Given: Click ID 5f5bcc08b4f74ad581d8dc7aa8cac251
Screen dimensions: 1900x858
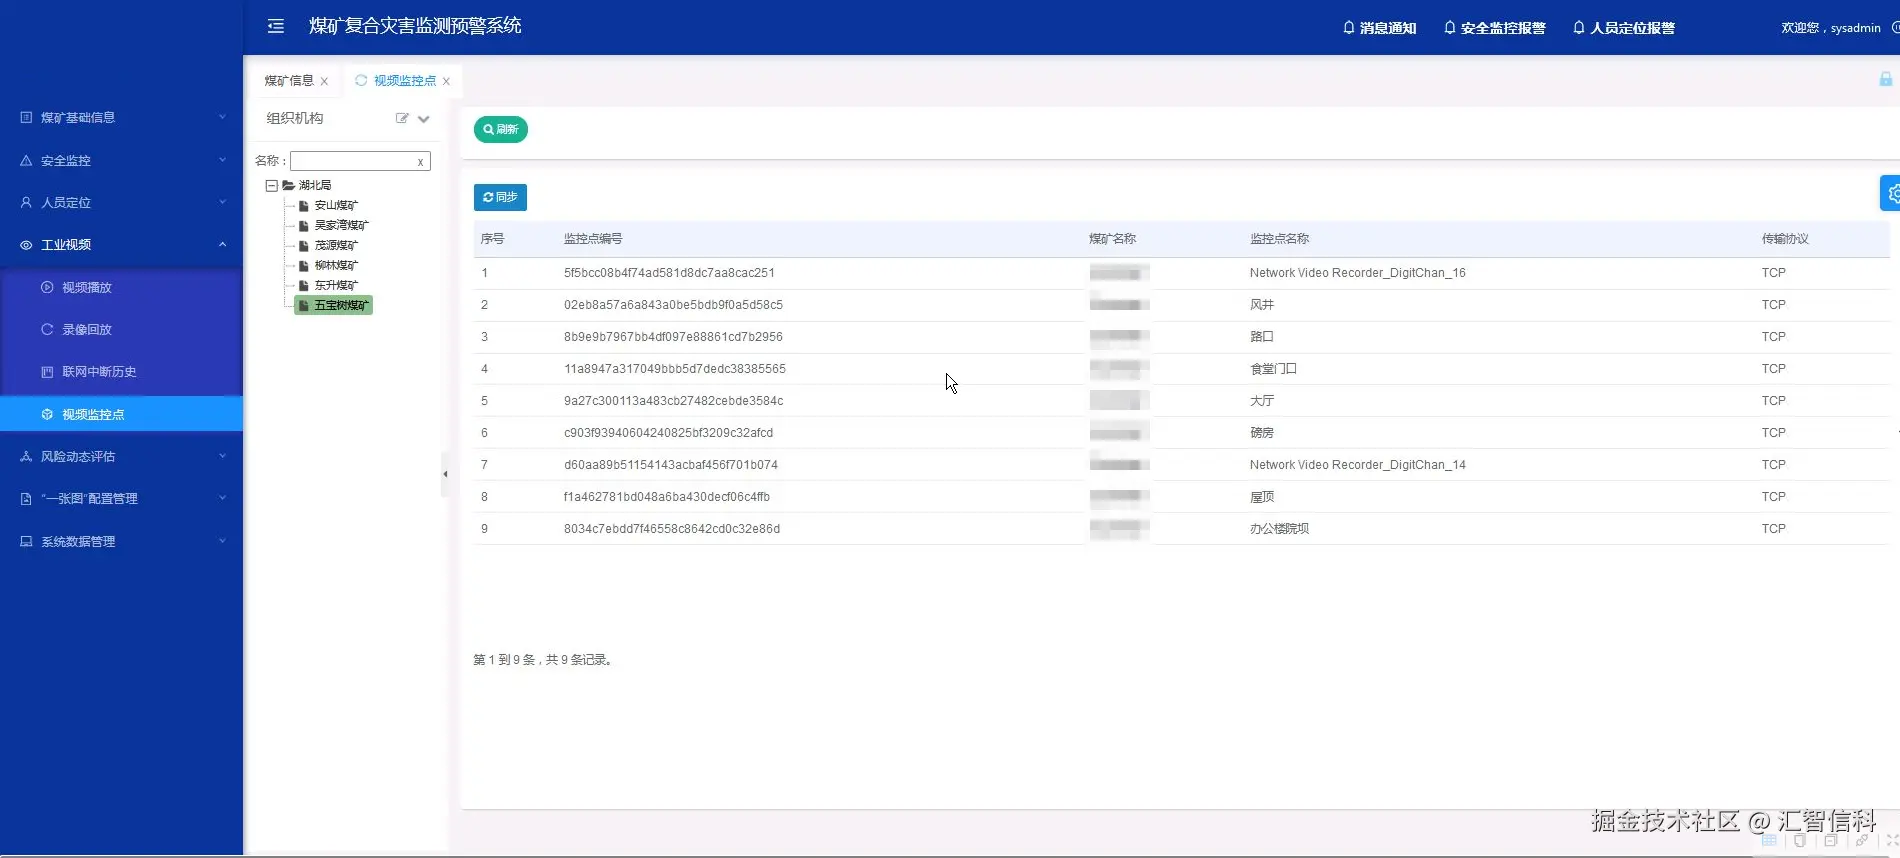Looking at the screenshot, I should [x=669, y=273].
